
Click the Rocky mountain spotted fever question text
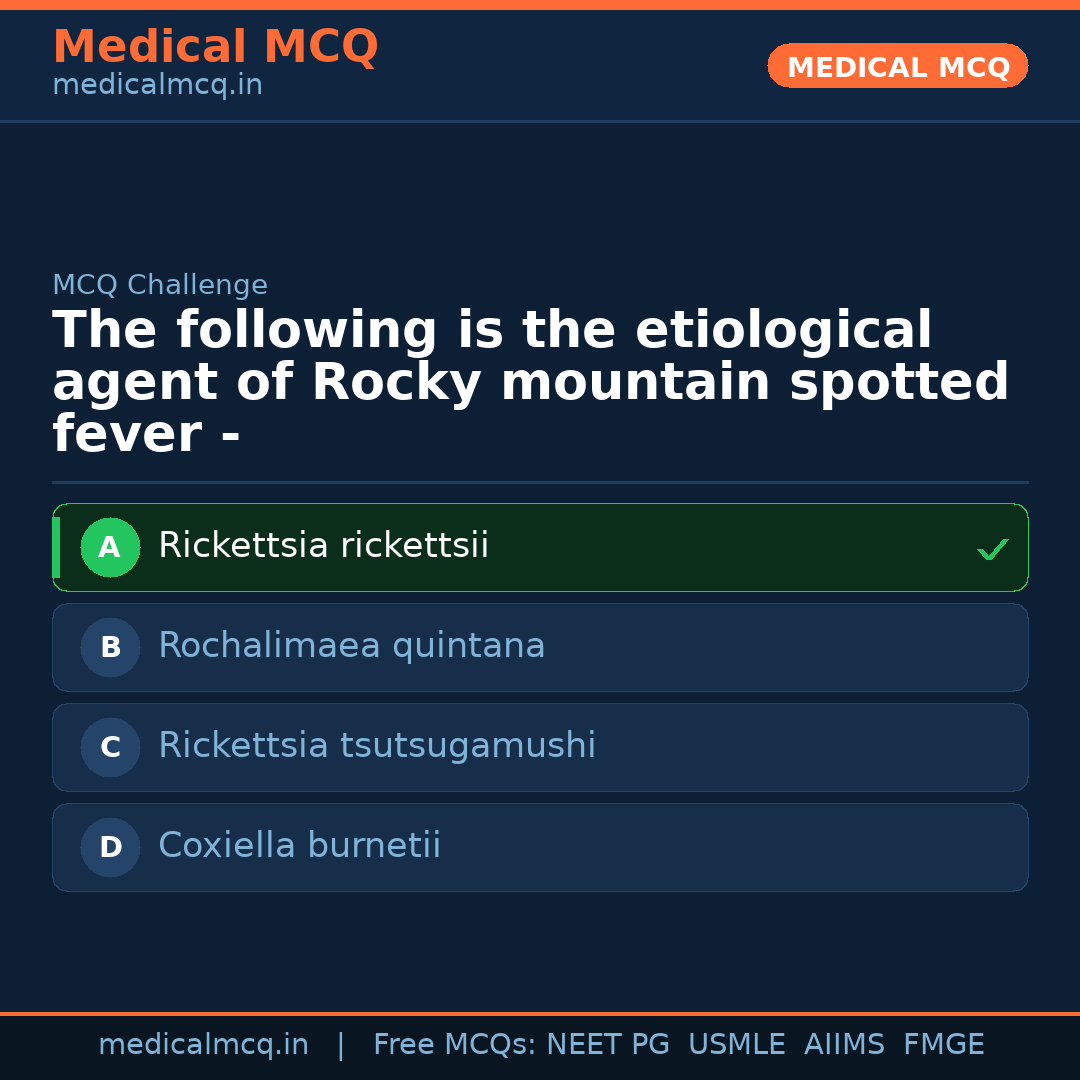coord(530,383)
